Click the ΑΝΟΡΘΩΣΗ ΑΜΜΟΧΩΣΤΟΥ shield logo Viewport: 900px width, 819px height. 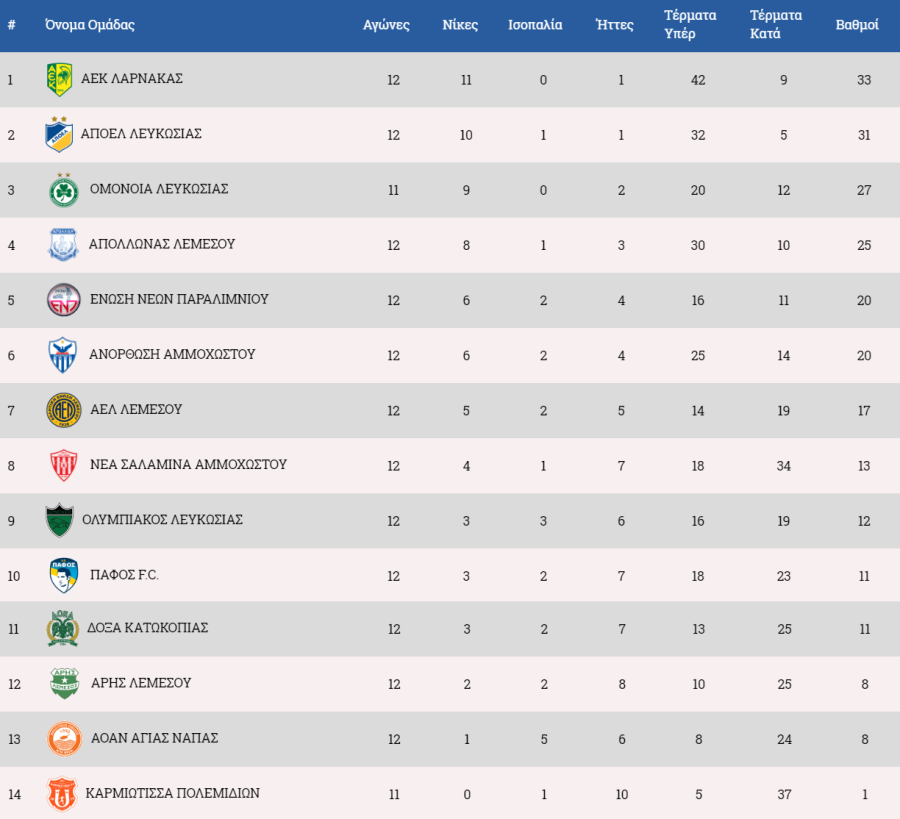tap(63, 355)
